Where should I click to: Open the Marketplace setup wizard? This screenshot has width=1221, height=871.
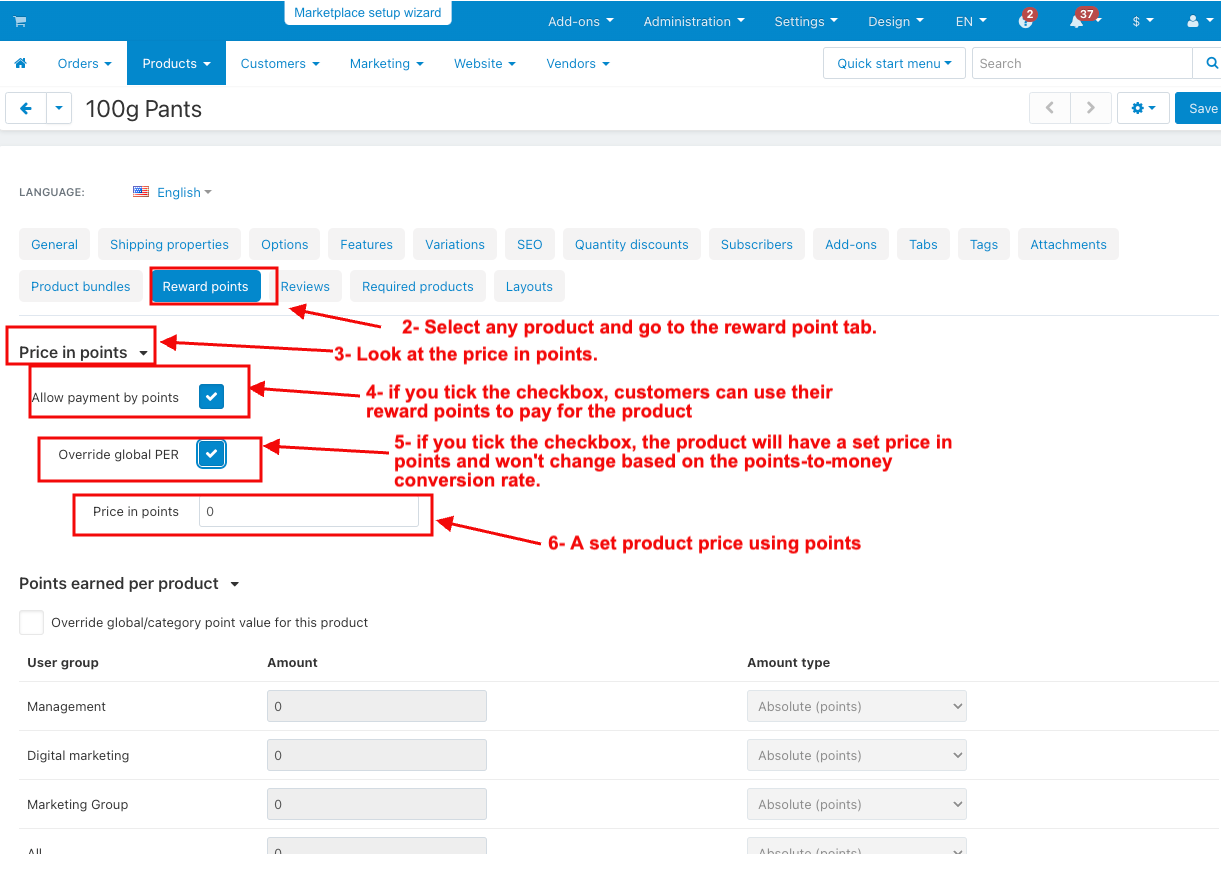click(367, 13)
